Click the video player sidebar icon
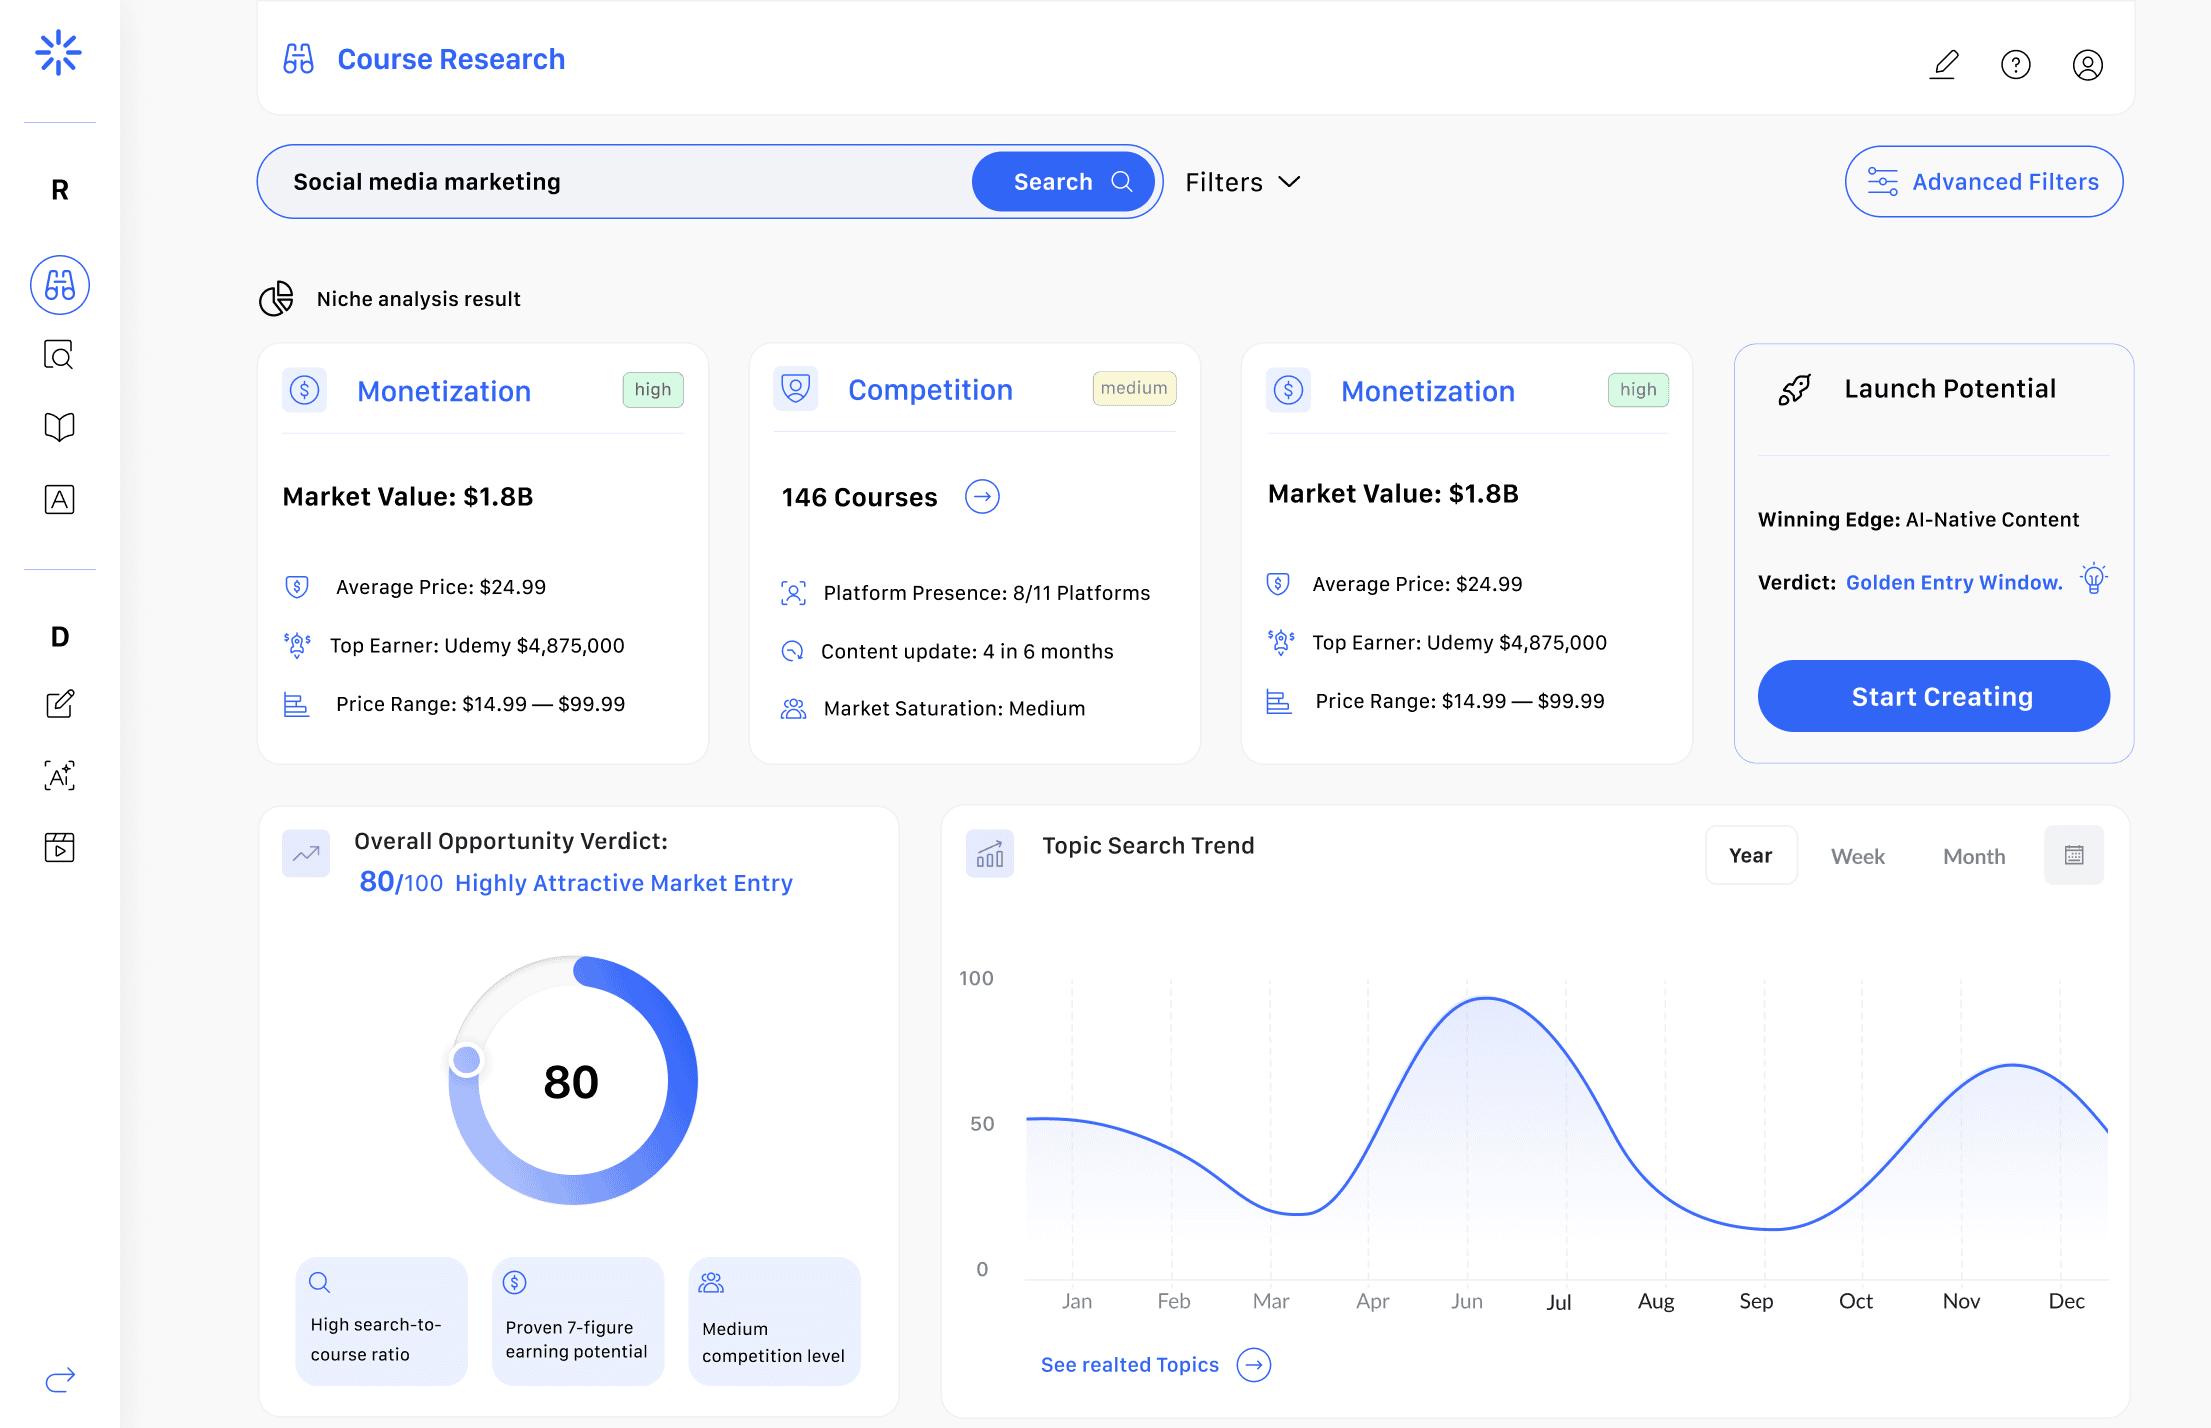The height and width of the screenshot is (1428, 2211). (x=60, y=847)
